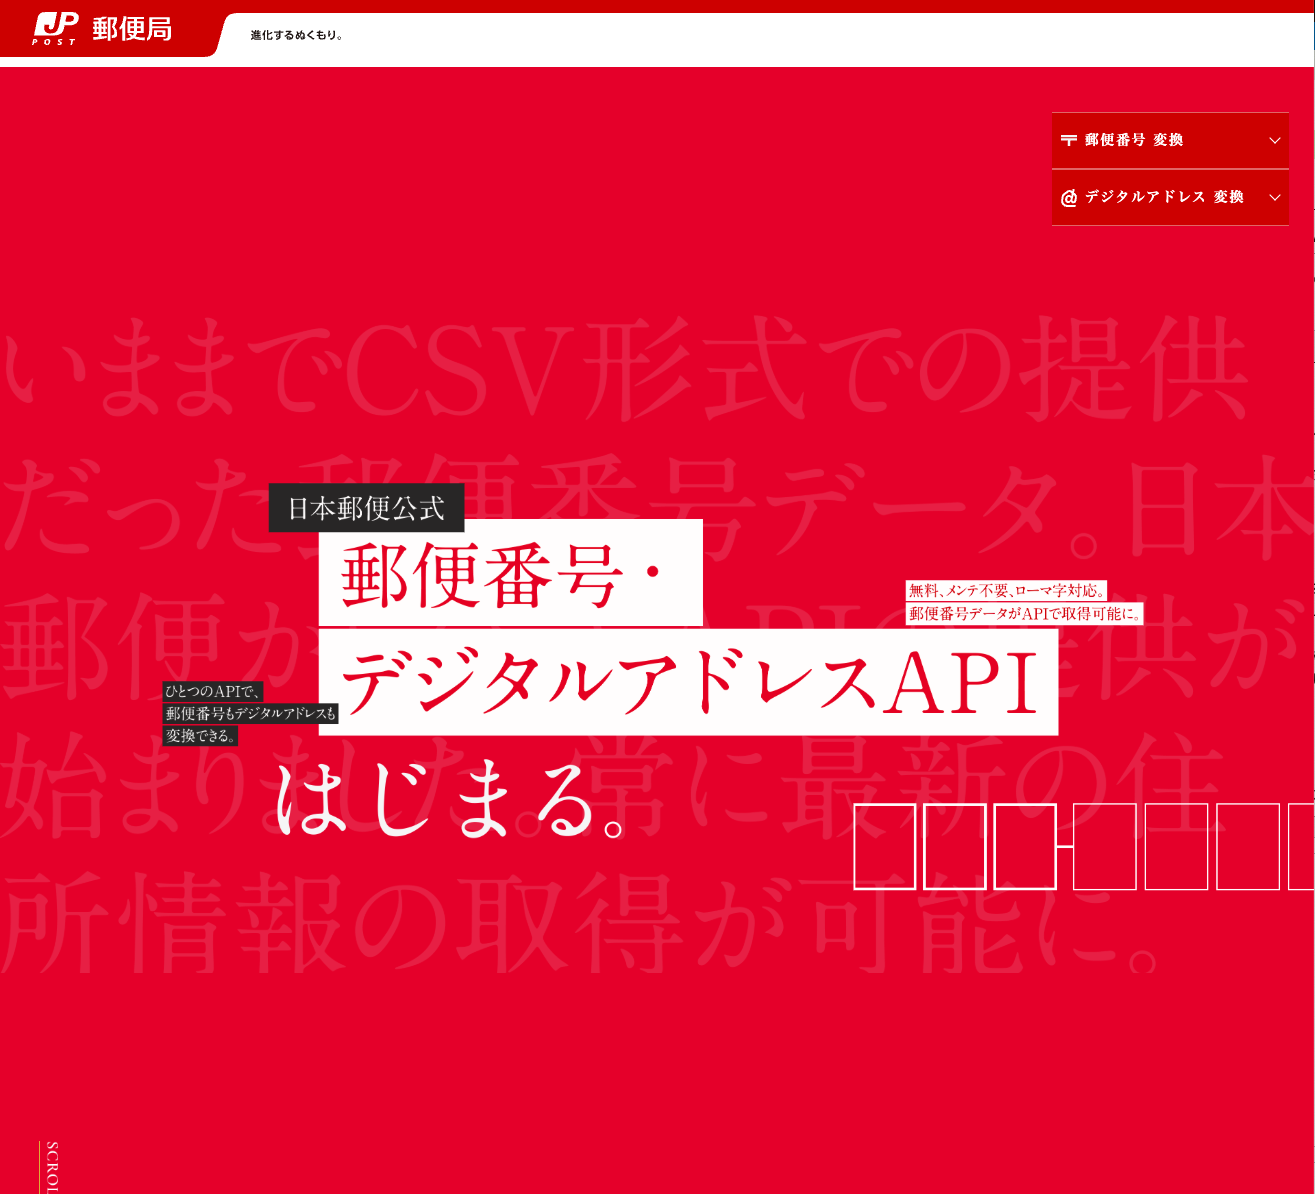Click the 〒 postal mark icon
Image resolution: width=1315 pixels, height=1194 pixels.
point(1068,140)
